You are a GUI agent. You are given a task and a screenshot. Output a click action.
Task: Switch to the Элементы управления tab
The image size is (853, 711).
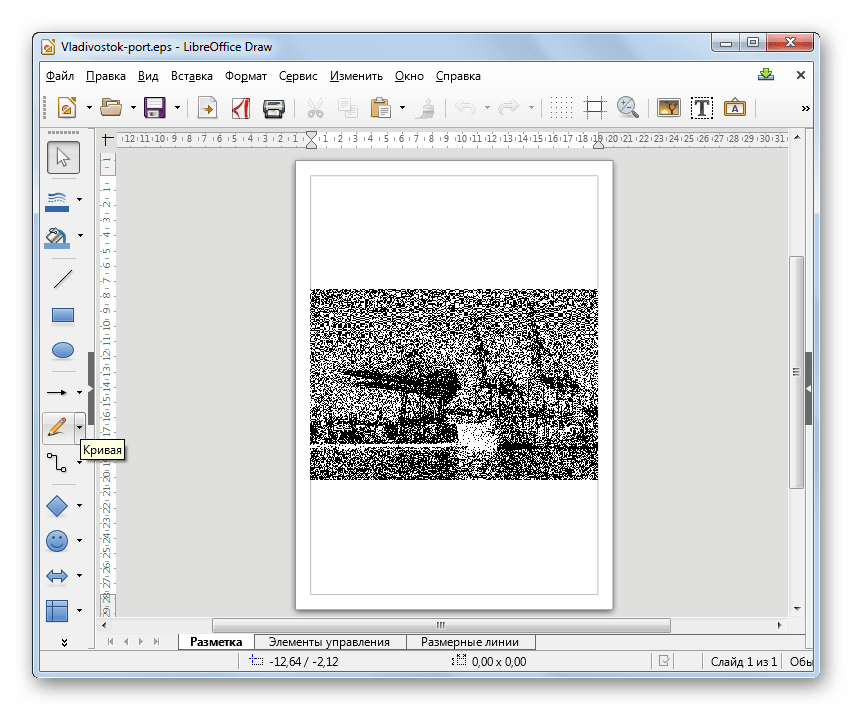[x=329, y=642]
